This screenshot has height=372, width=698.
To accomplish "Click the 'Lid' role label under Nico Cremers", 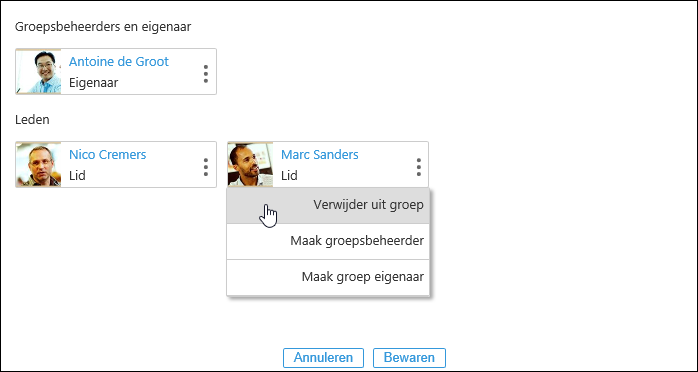I will pos(77,176).
